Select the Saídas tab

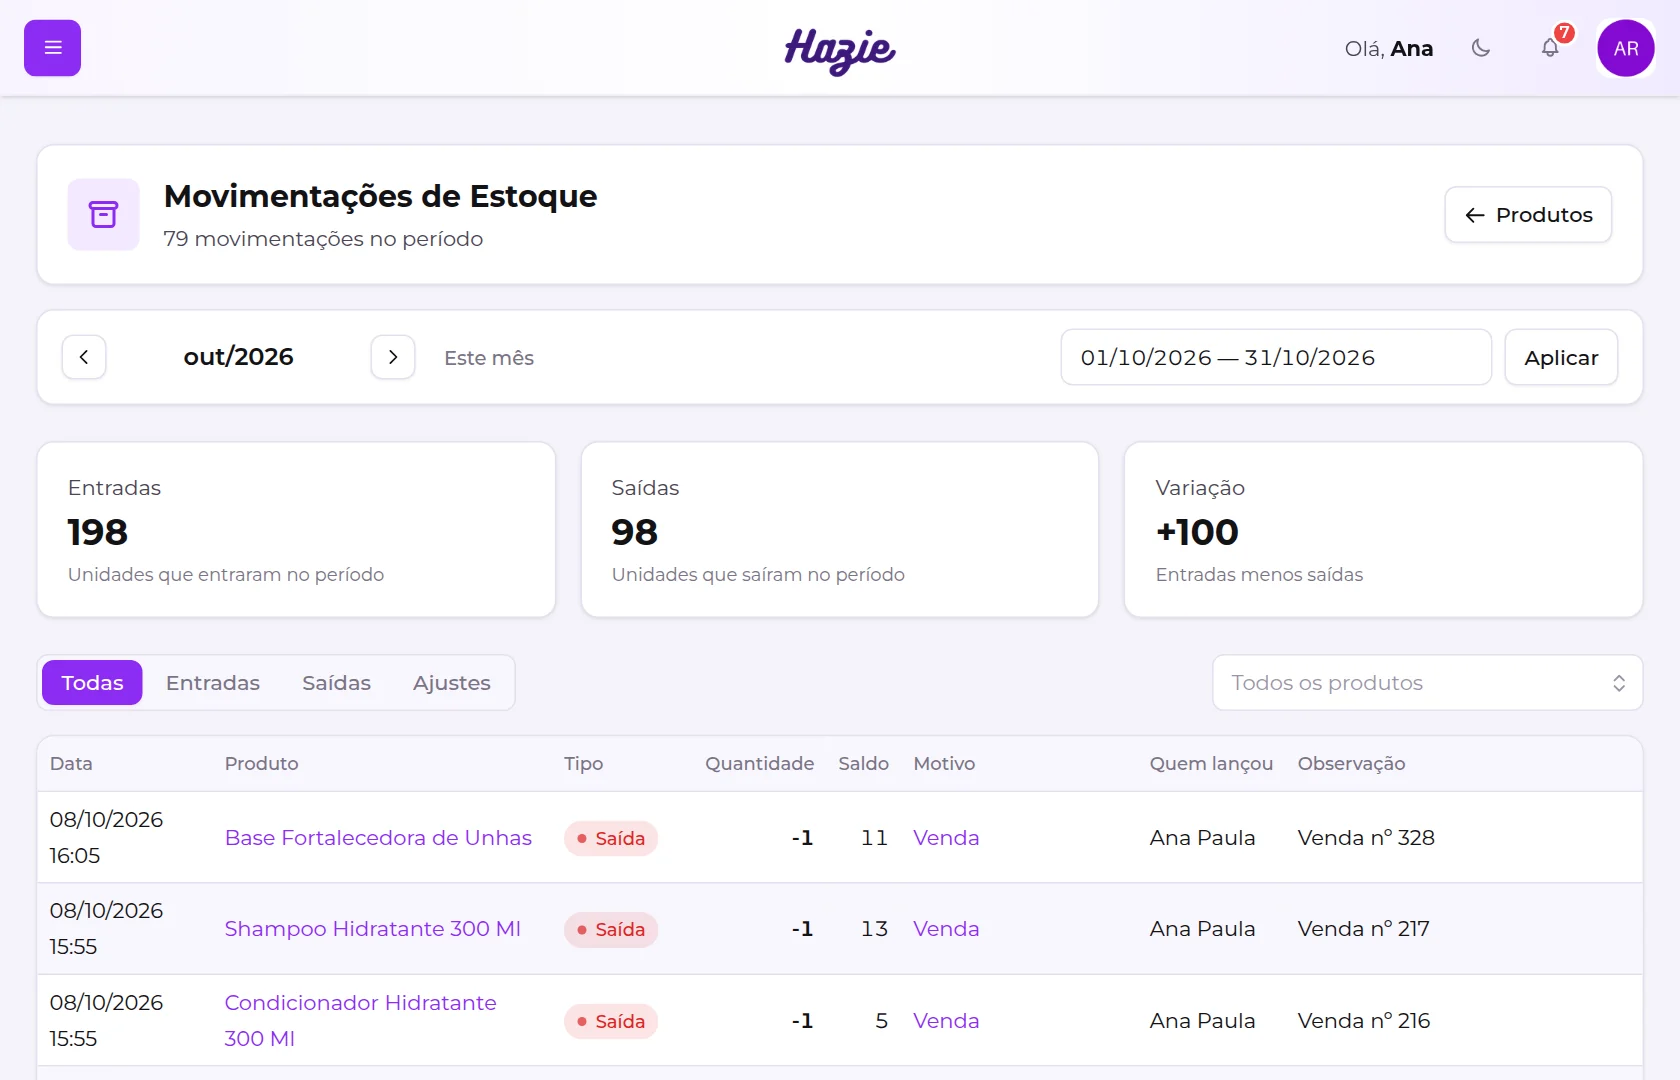[336, 683]
